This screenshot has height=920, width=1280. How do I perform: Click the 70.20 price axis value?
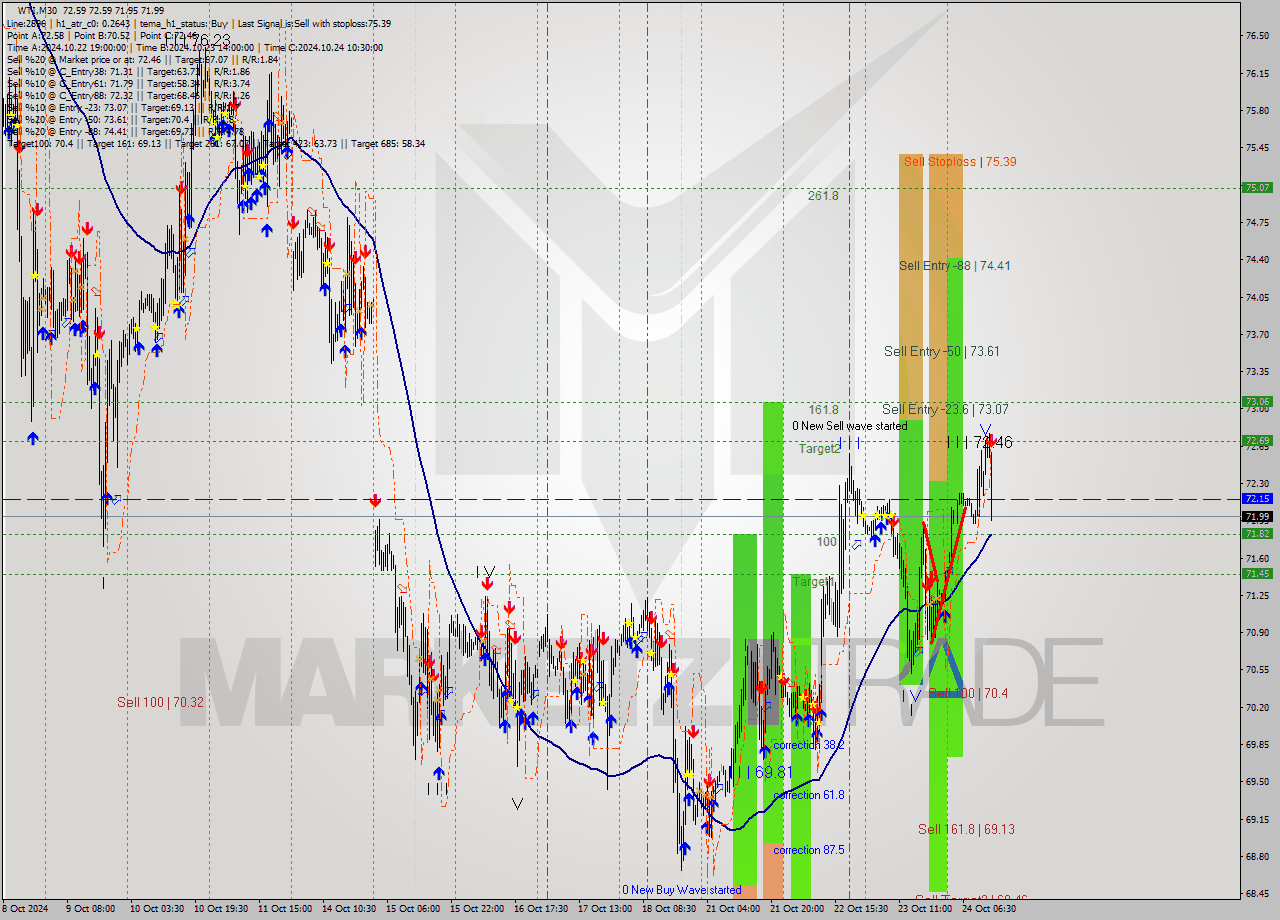pyautogui.click(x=1257, y=707)
